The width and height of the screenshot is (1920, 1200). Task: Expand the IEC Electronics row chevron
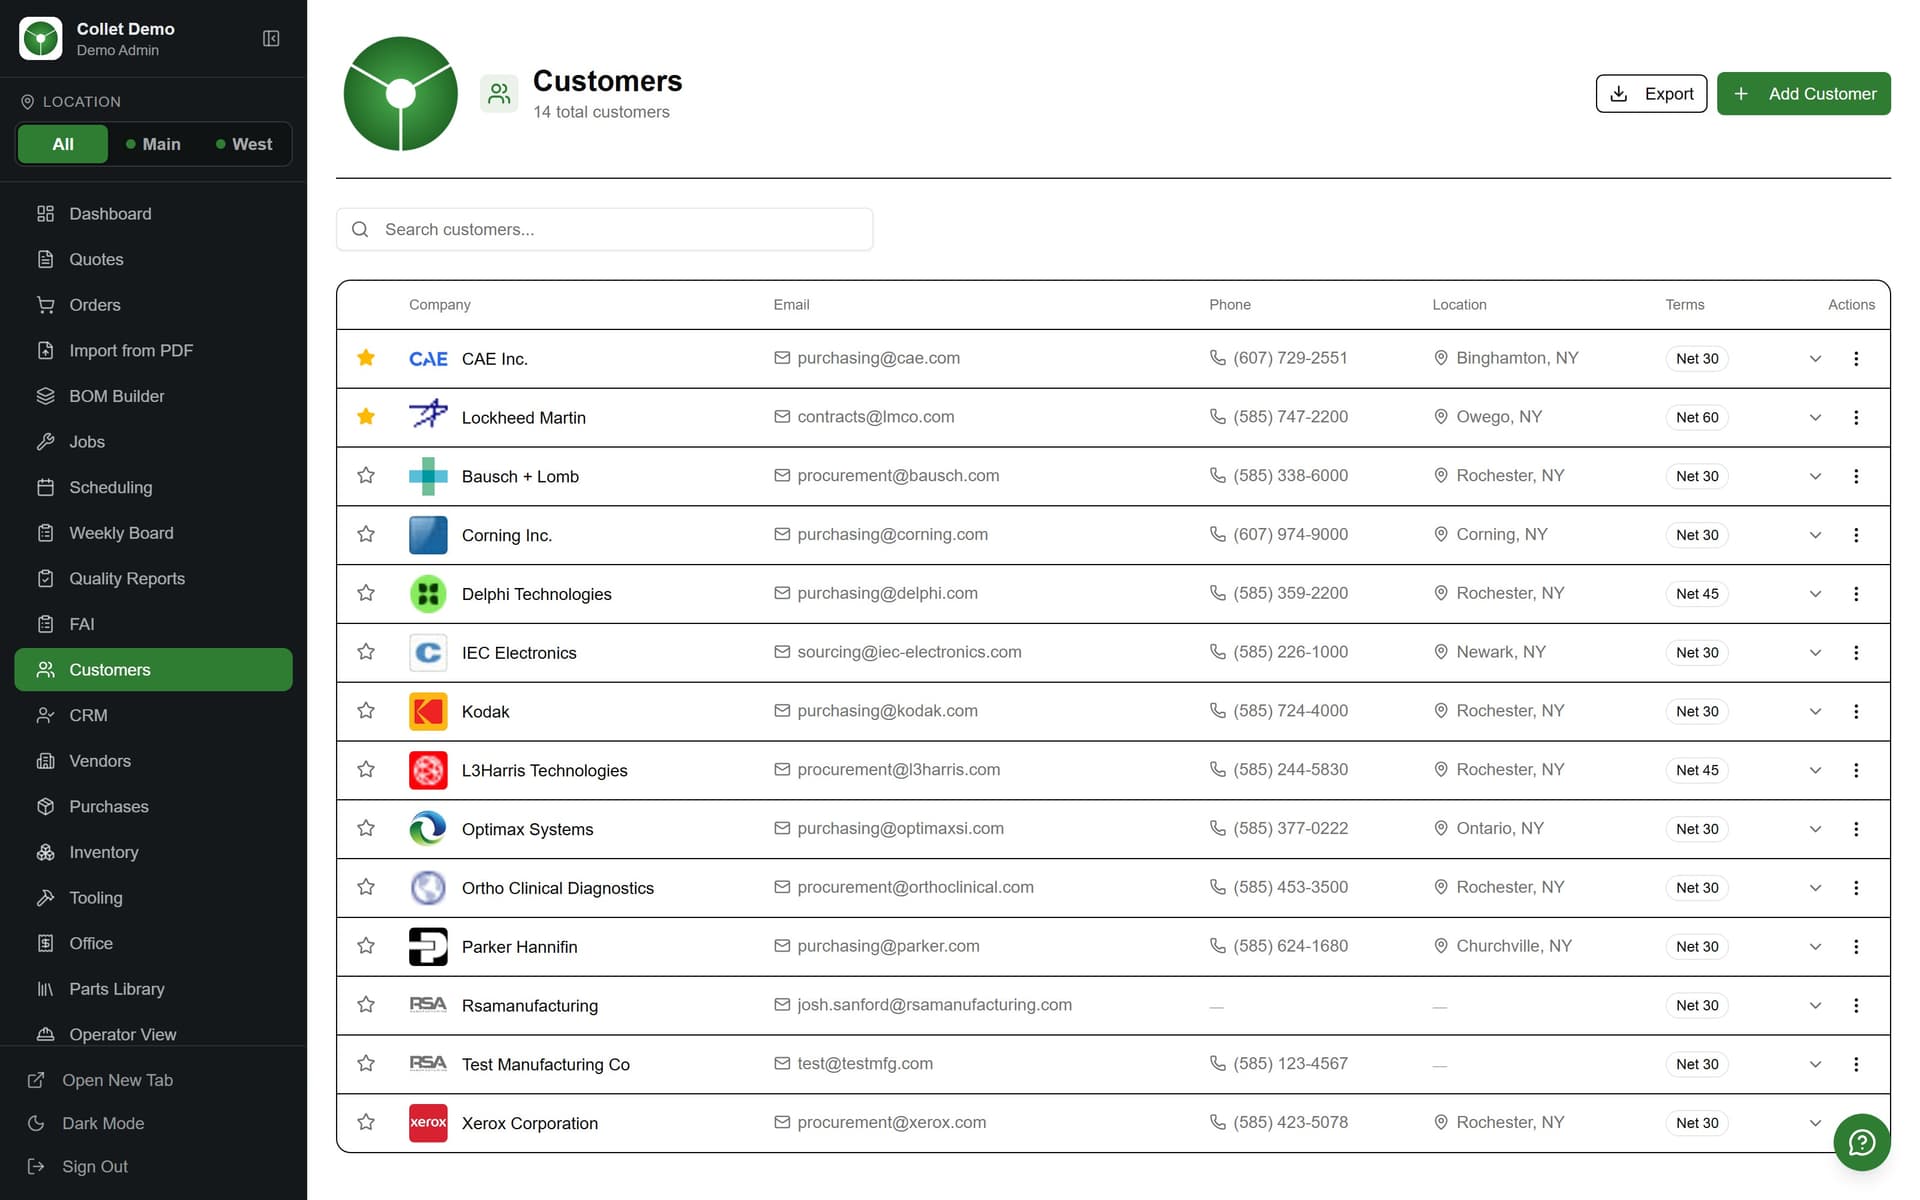1815,653
